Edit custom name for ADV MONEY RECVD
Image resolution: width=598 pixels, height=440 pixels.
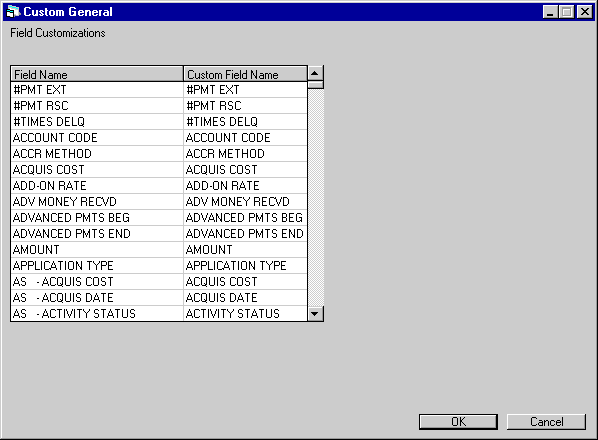click(x=245, y=202)
